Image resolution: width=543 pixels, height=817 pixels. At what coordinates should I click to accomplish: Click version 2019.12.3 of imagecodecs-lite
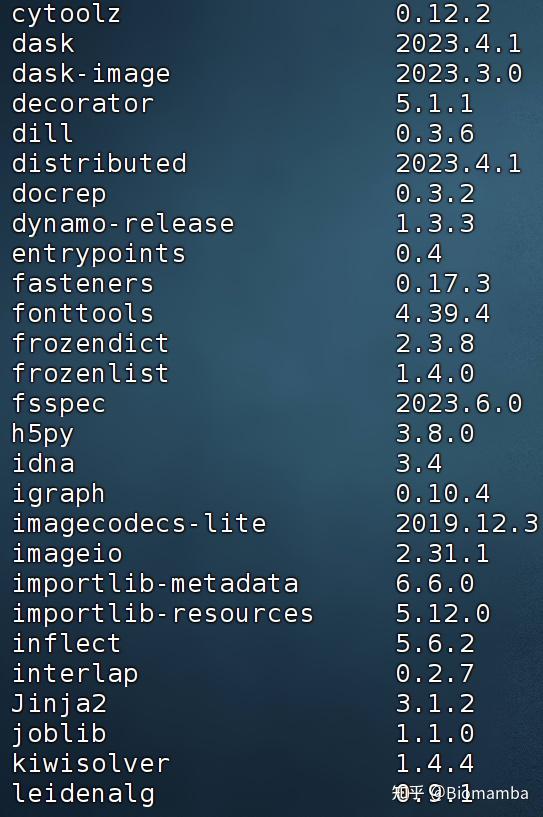[467, 523]
